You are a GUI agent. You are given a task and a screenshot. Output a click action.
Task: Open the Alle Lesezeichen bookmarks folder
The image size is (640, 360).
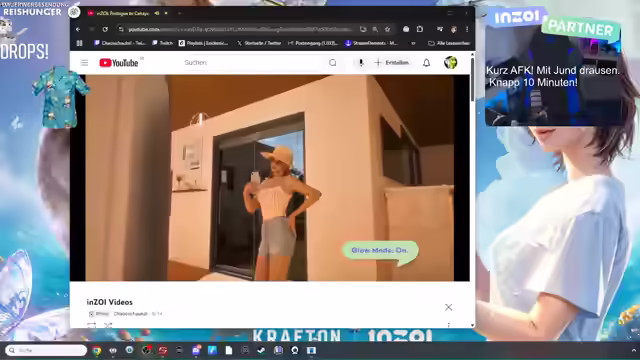coord(449,43)
